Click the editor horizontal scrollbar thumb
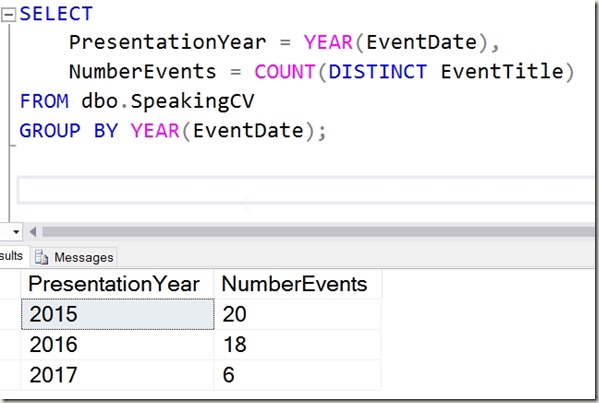This screenshot has width=599, height=403. pyautogui.click(x=318, y=231)
